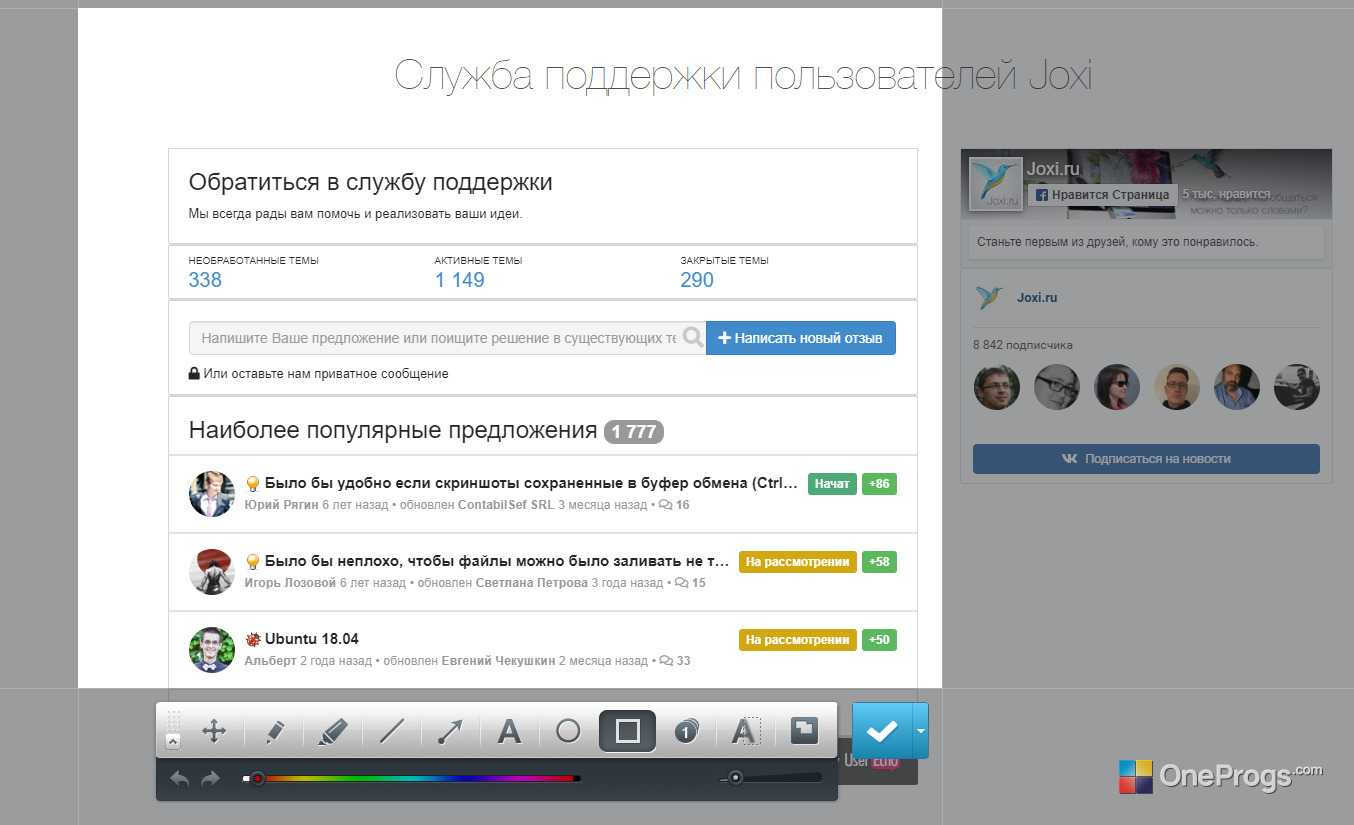Viewport: 1354px width, 825px height.
Task: Open the file upload suggestion by Игорь Лозовой
Action: coord(497,562)
